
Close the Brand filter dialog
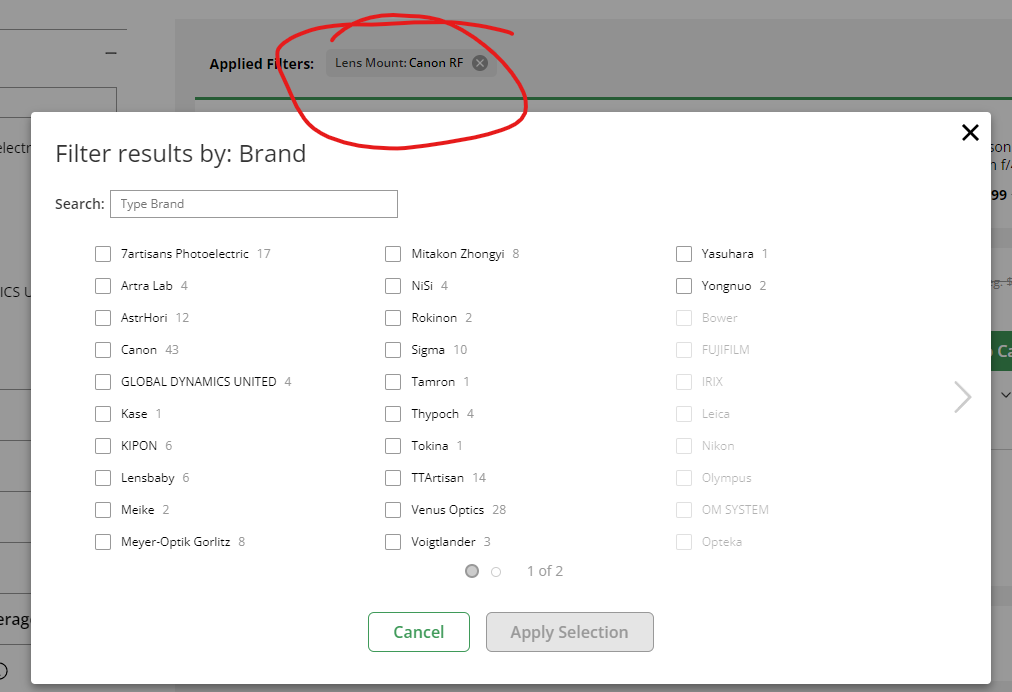click(970, 132)
